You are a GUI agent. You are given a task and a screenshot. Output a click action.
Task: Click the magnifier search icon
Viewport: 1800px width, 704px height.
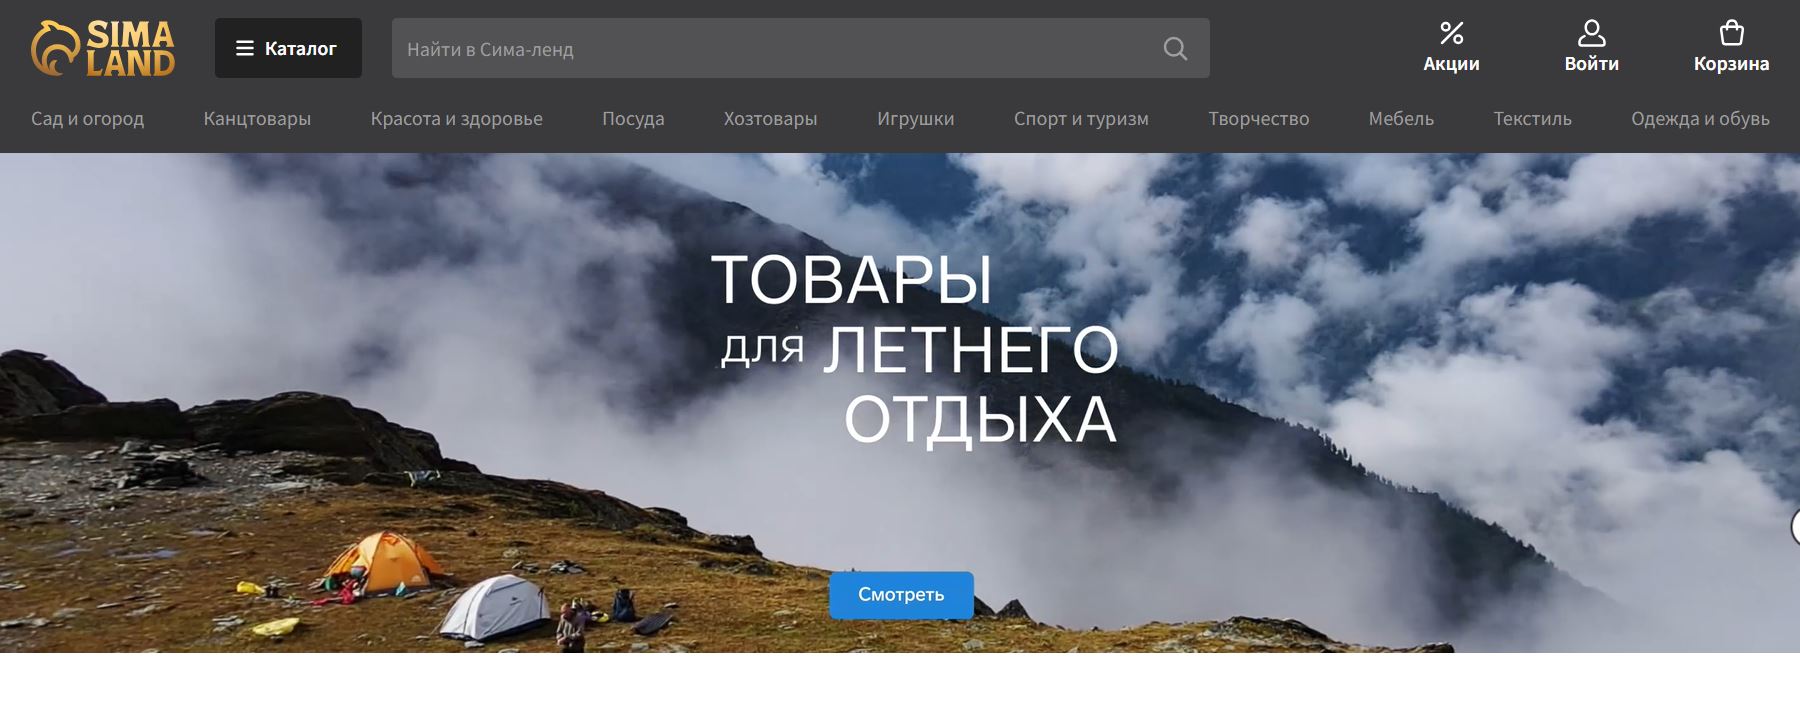[1175, 48]
